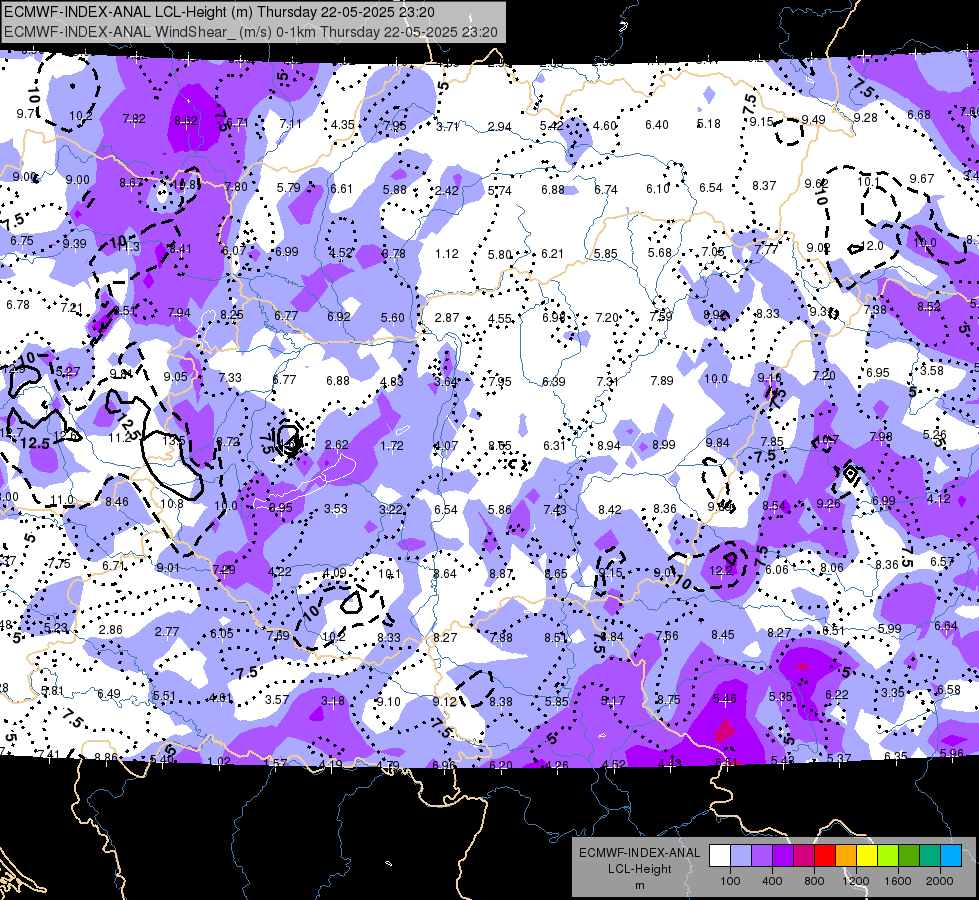Click the wind shear value 5.46
This screenshot has height=900, width=979.
(725, 698)
